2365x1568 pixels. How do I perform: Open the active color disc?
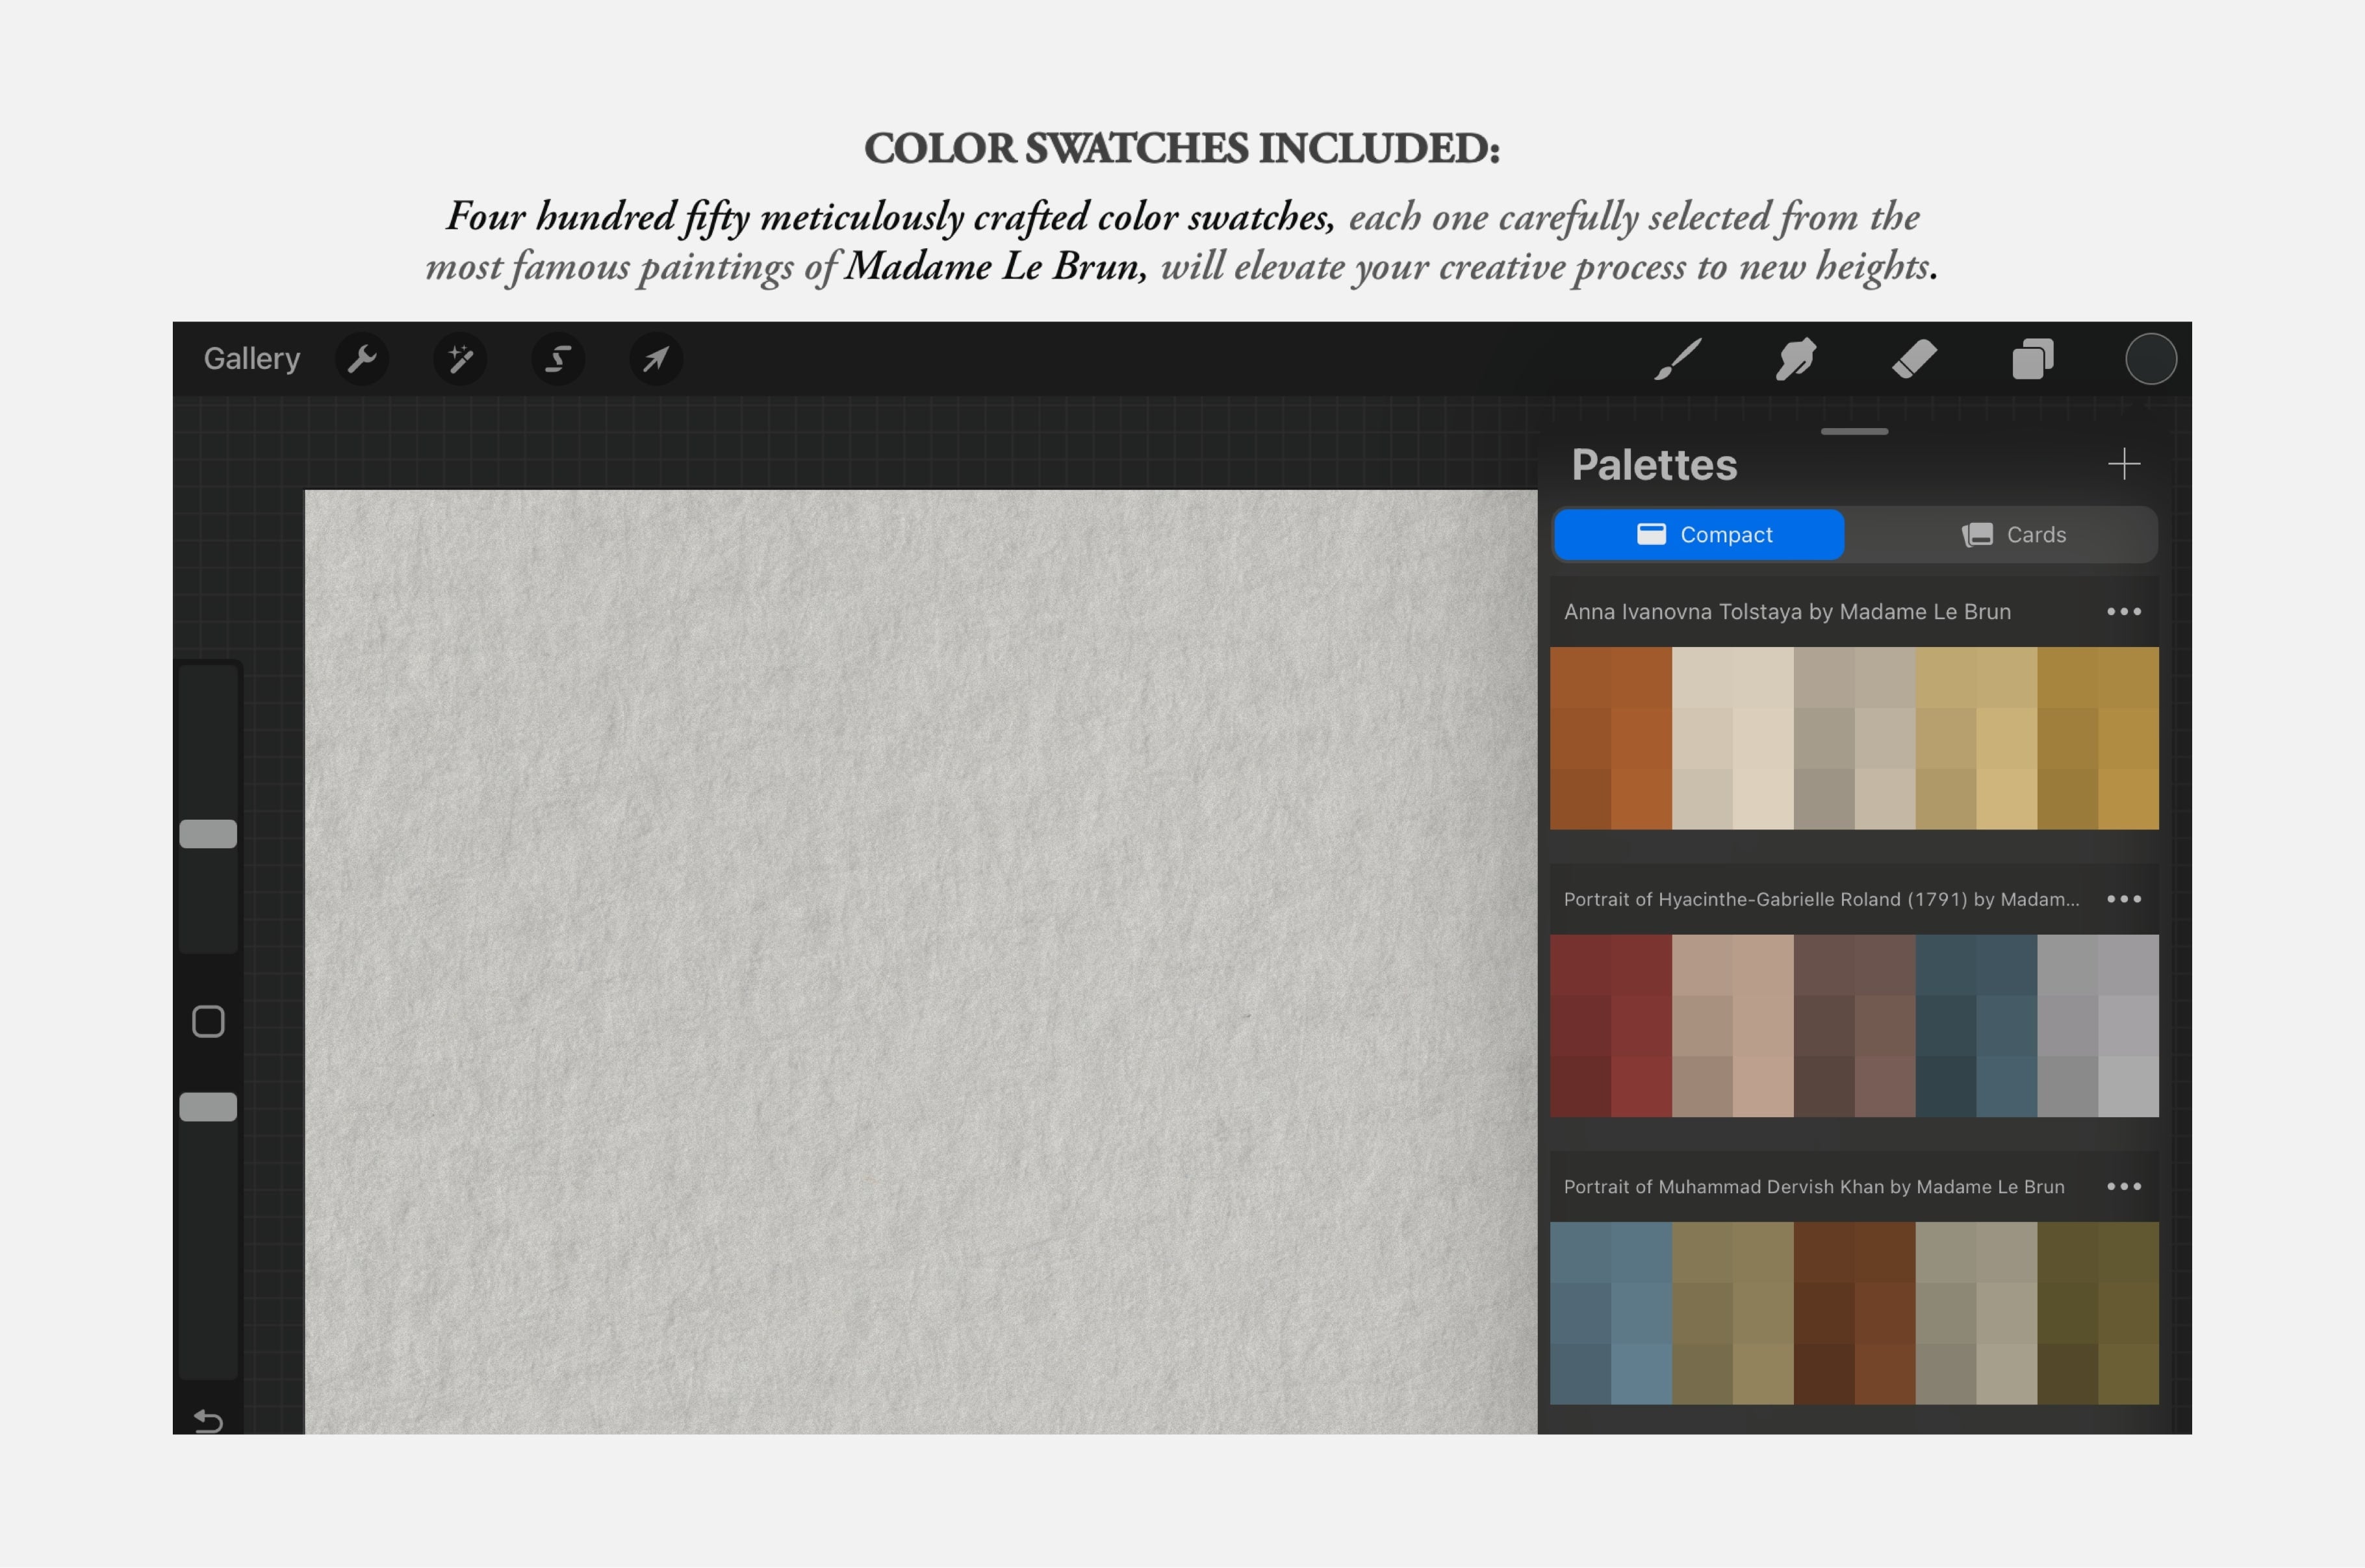point(2151,359)
